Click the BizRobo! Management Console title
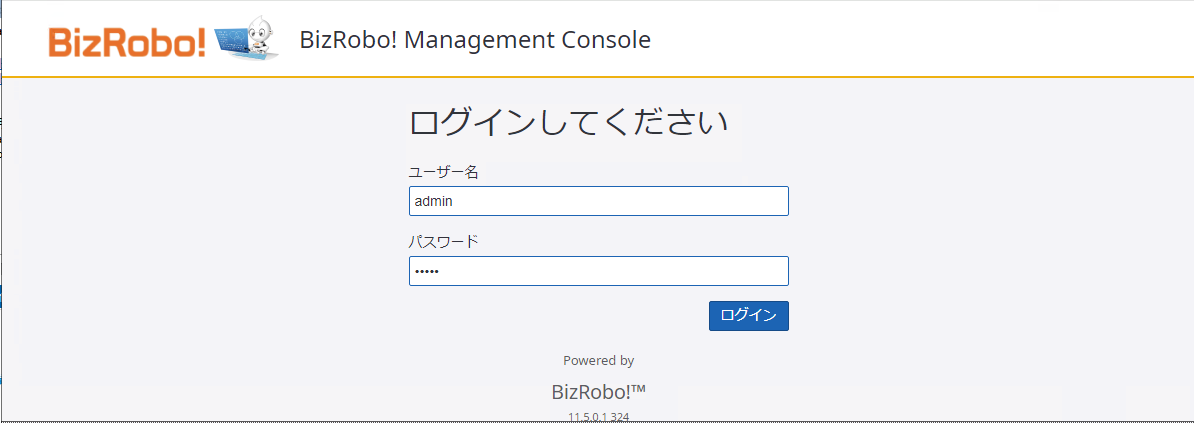Screen dimensions: 1194x423 click(475, 40)
